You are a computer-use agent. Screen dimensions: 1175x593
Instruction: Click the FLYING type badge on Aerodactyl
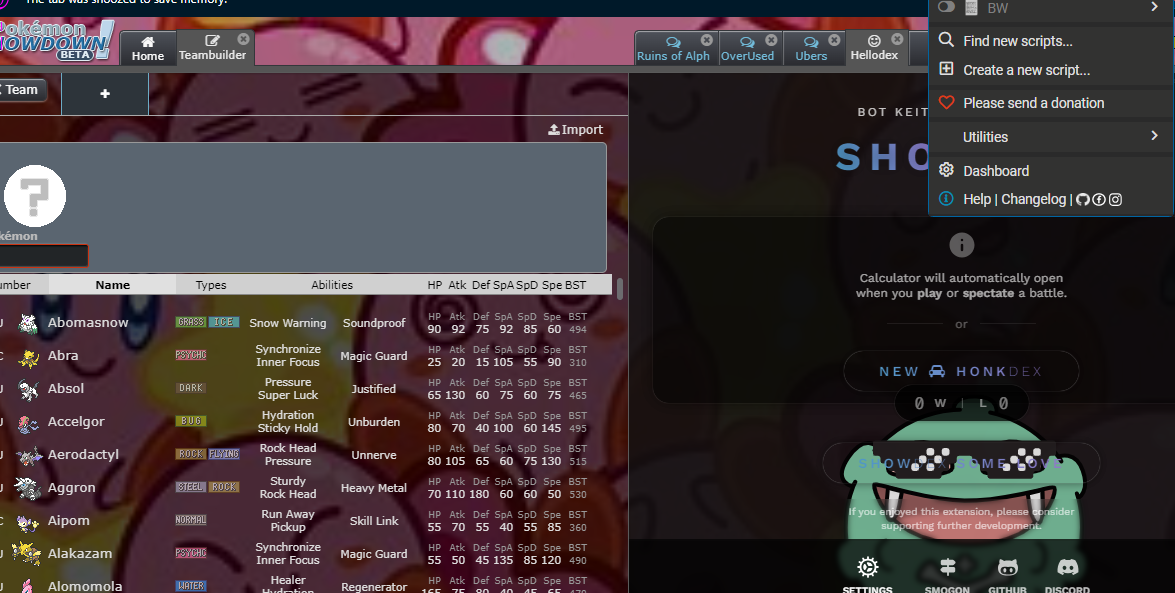tap(224, 454)
